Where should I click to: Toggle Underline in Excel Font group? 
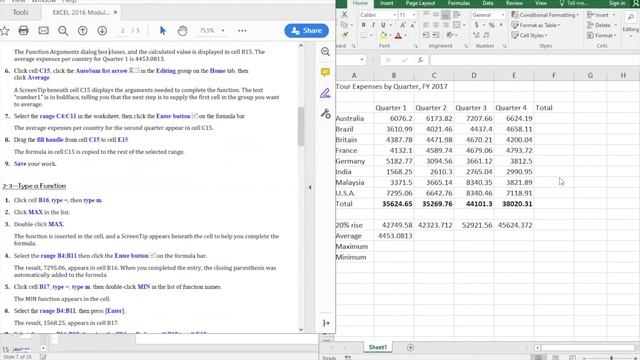(383, 25)
